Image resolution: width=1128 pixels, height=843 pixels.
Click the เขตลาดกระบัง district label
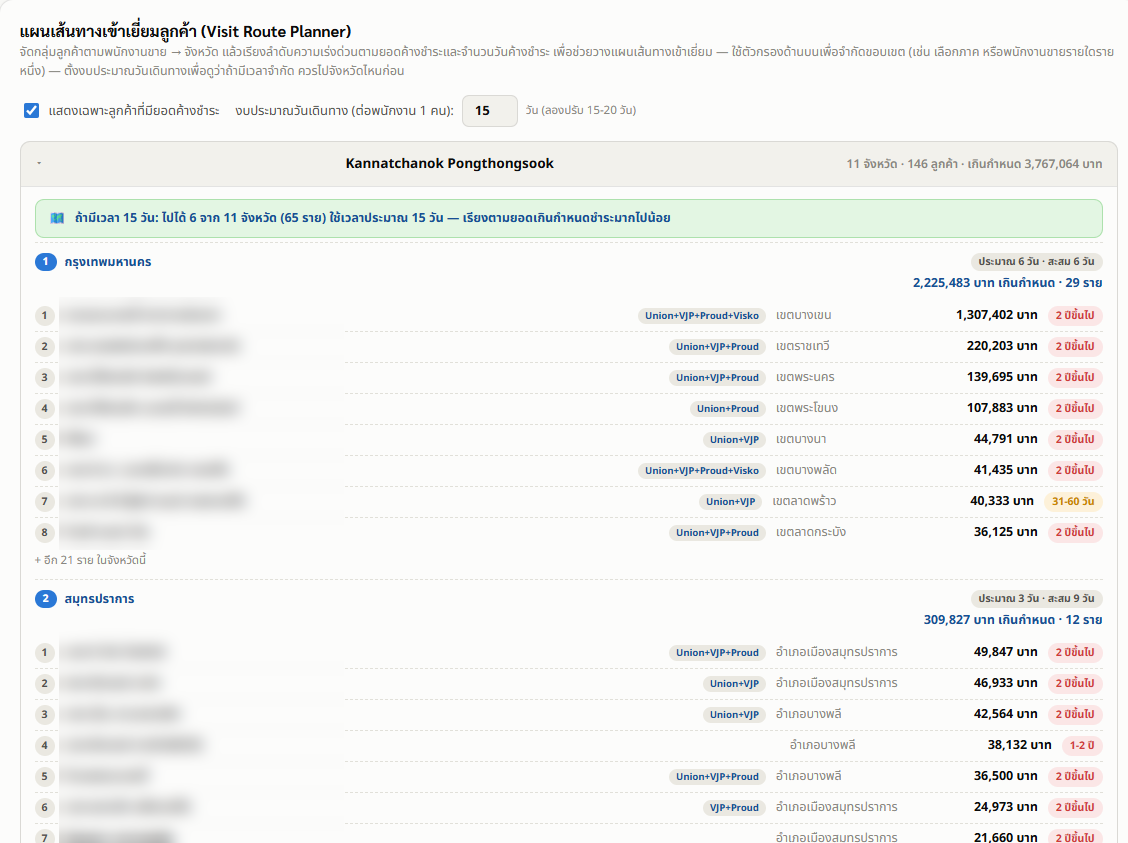811,532
